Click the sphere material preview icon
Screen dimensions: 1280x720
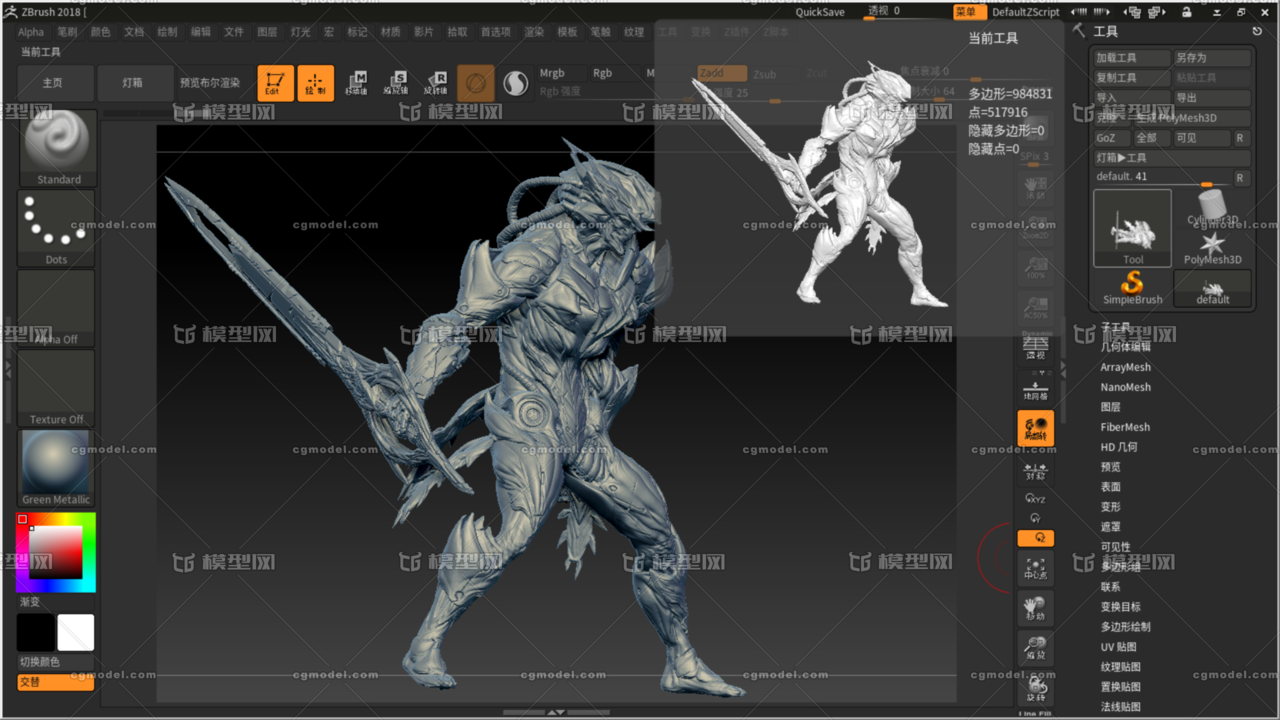click(x=515, y=83)
